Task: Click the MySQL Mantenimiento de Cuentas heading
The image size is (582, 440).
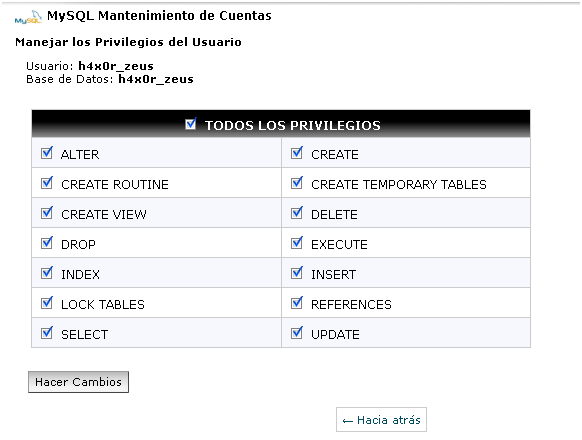Action: pyautogui.click(x=159, y=16)
